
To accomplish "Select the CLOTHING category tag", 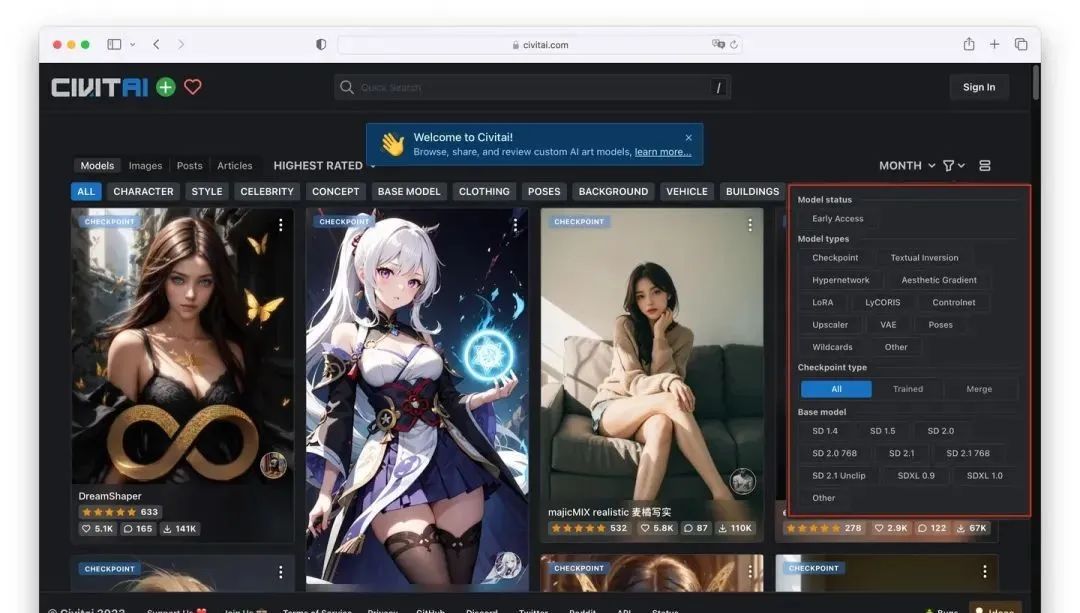I will pyautogui.click(x=484, y=191).
